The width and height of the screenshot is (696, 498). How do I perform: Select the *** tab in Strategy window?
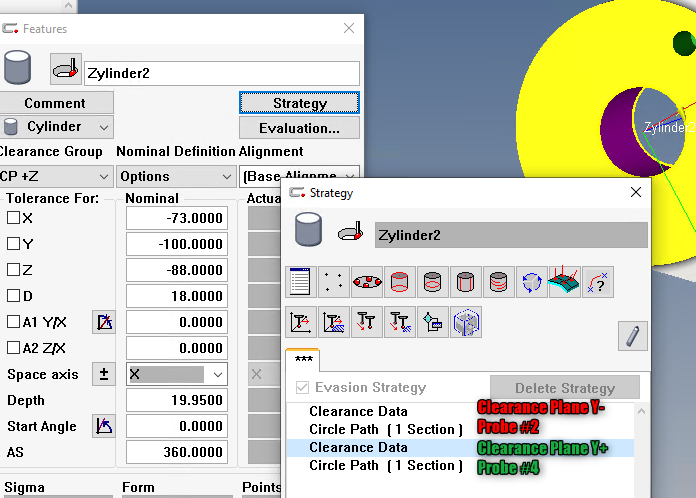pyautogui.click(x=304, y=360)
